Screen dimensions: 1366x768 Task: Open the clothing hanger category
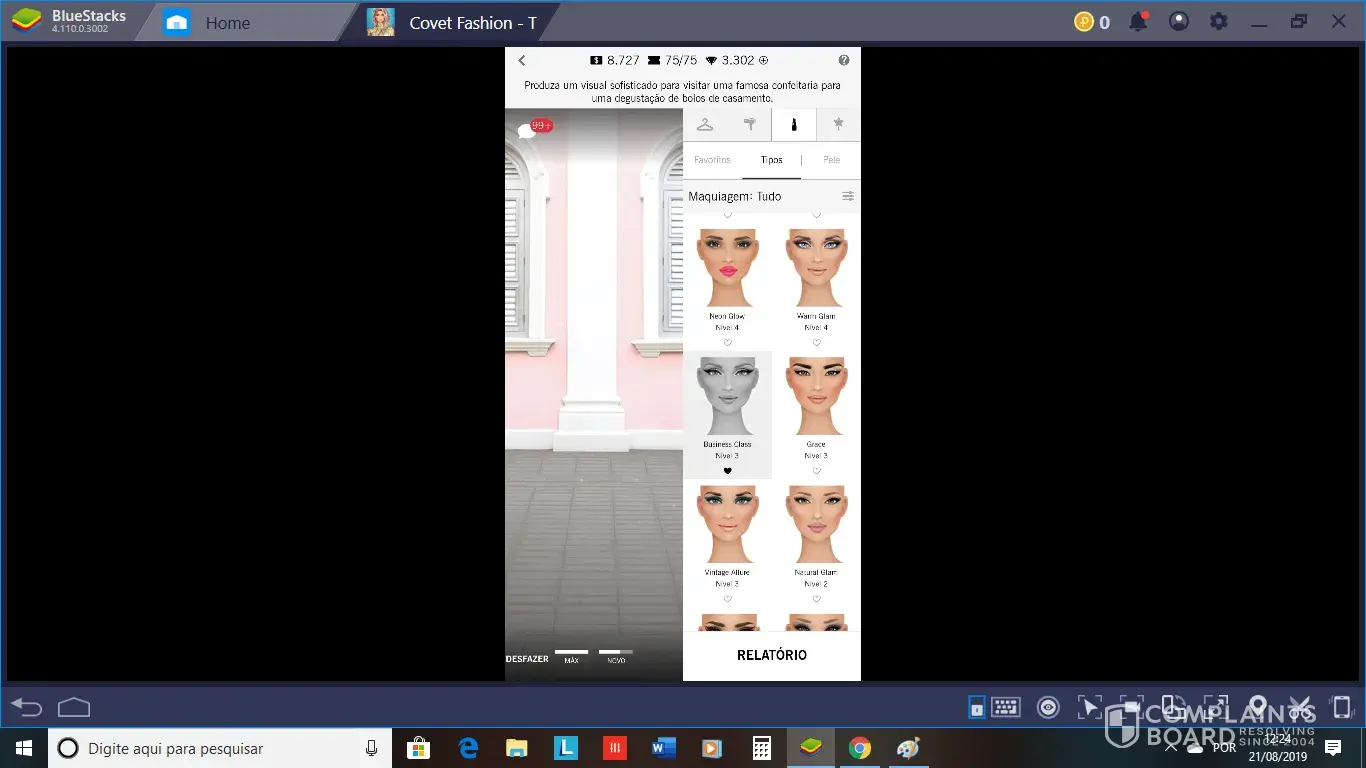point(705,124)
